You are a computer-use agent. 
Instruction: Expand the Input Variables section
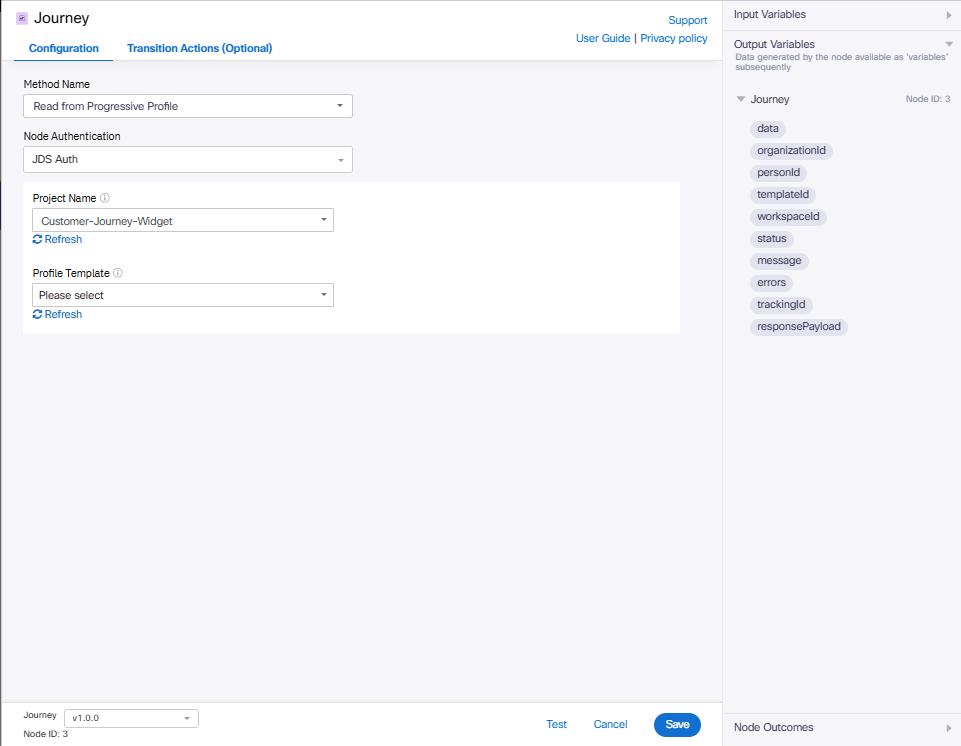pyautogui.click(x=949, y=15)
